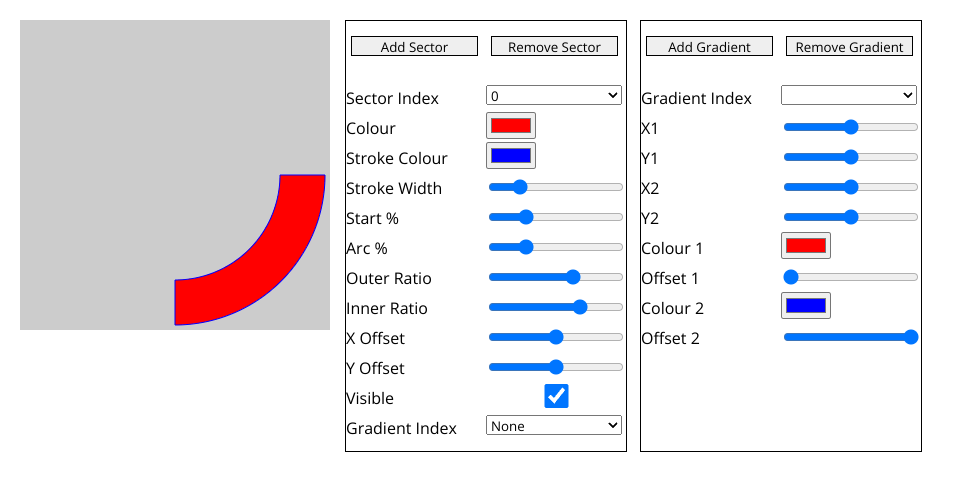Open the Sector Index dropdown
960x500 pixels.
coord(554,95)
